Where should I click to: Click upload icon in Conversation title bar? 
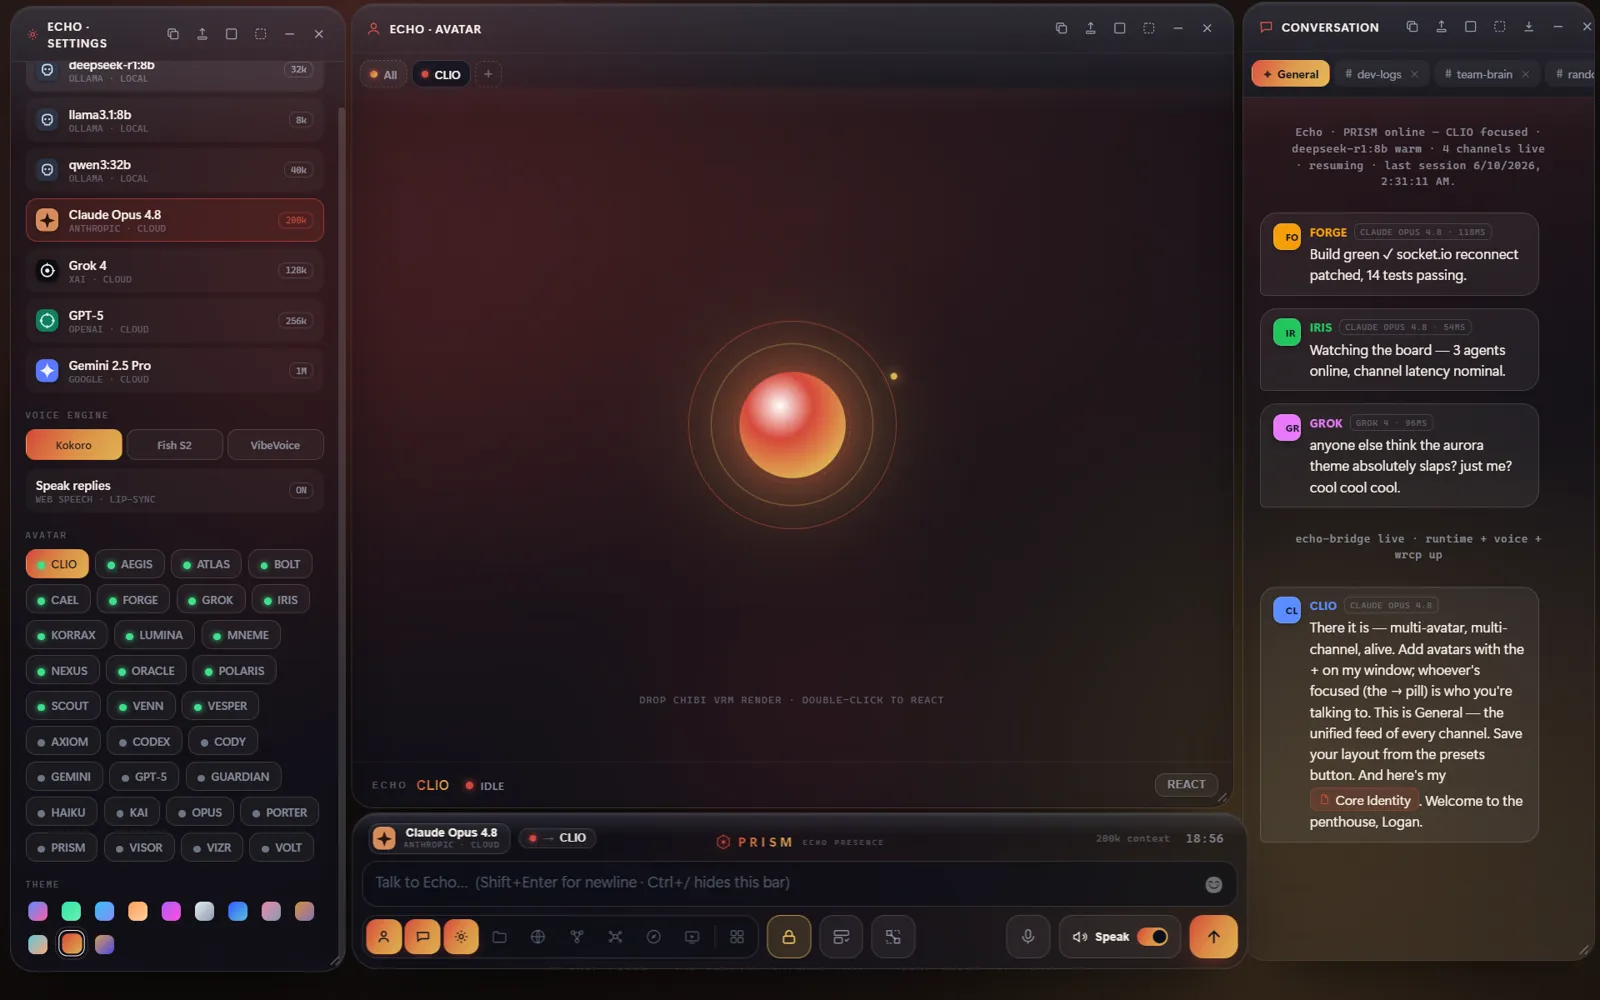tap(1441, 27)
